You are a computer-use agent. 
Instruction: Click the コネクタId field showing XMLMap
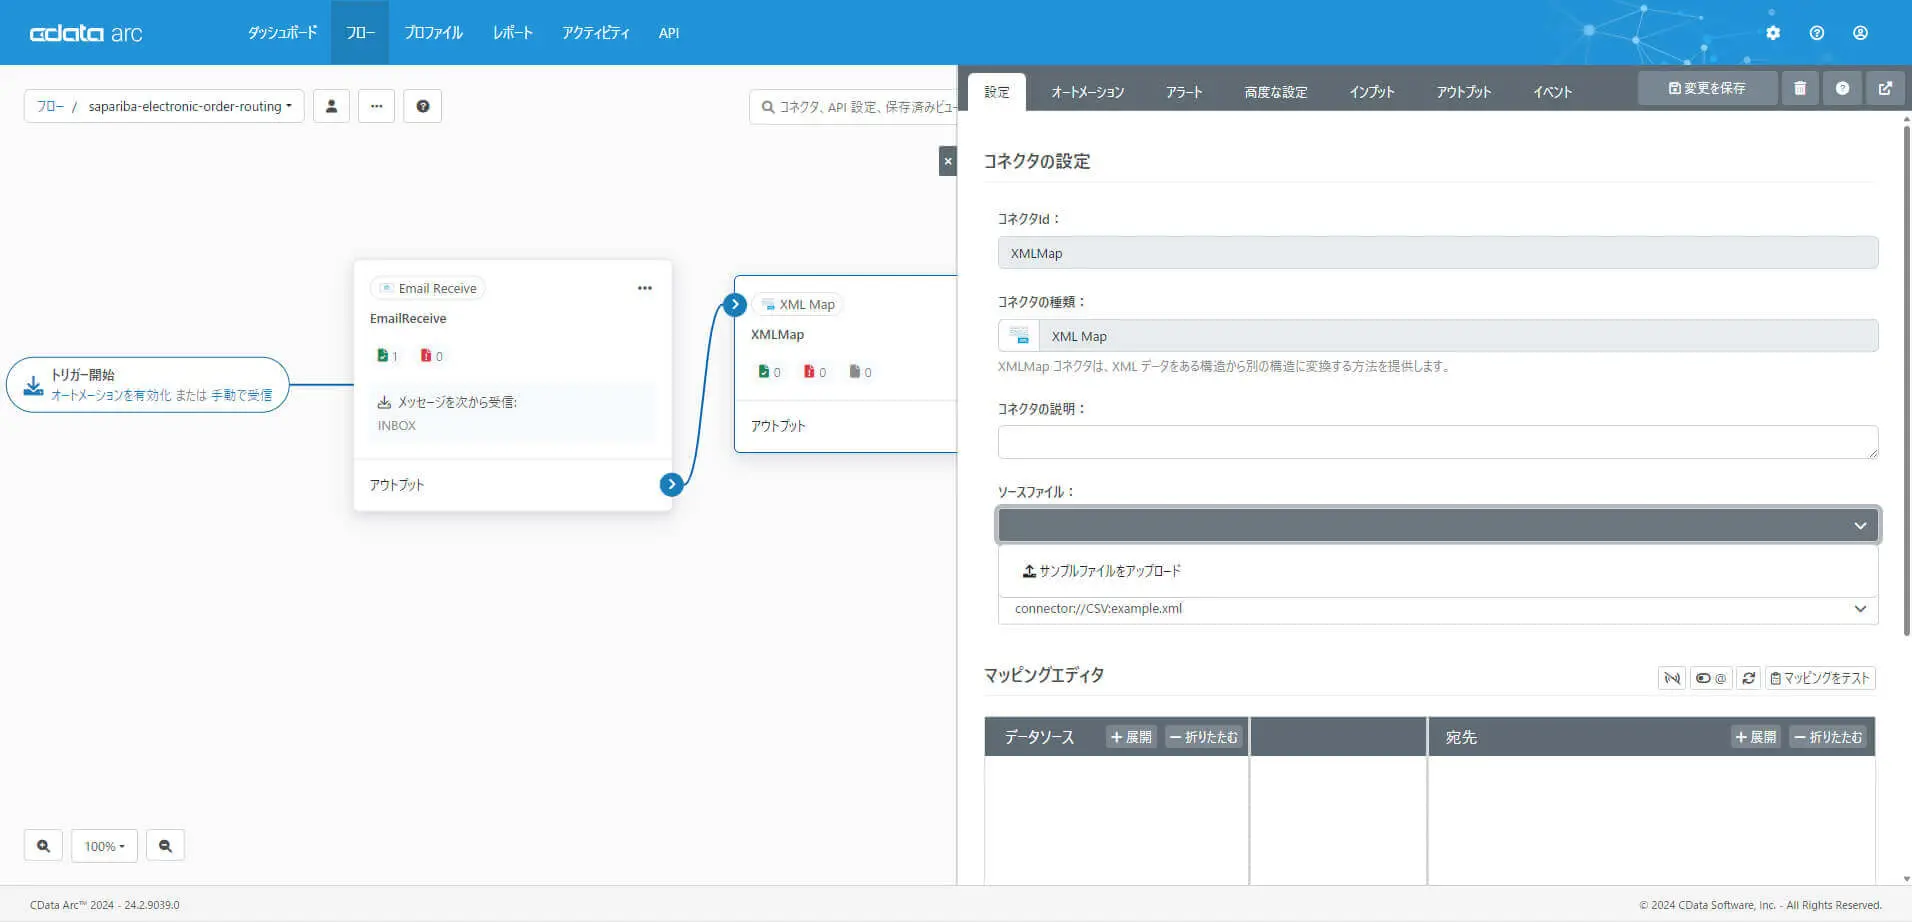click(x=1438, y=253)
